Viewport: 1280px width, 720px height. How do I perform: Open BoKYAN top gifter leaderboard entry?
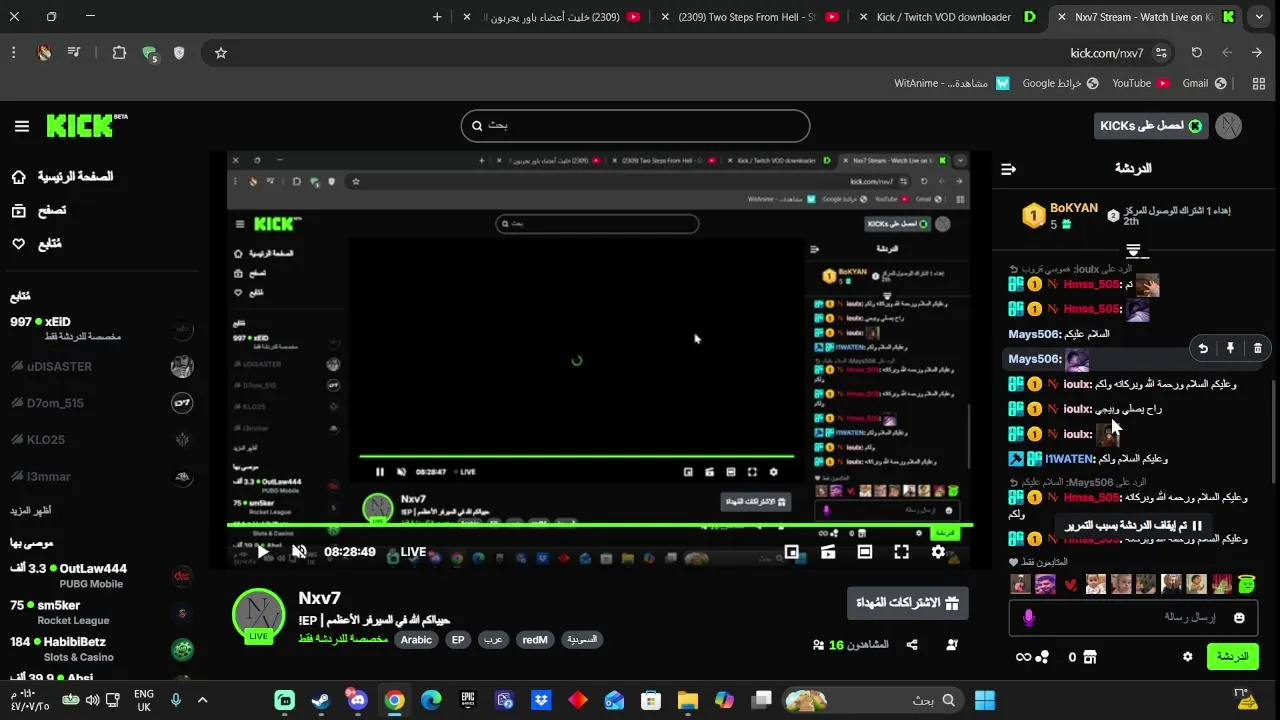(1060, 215)
